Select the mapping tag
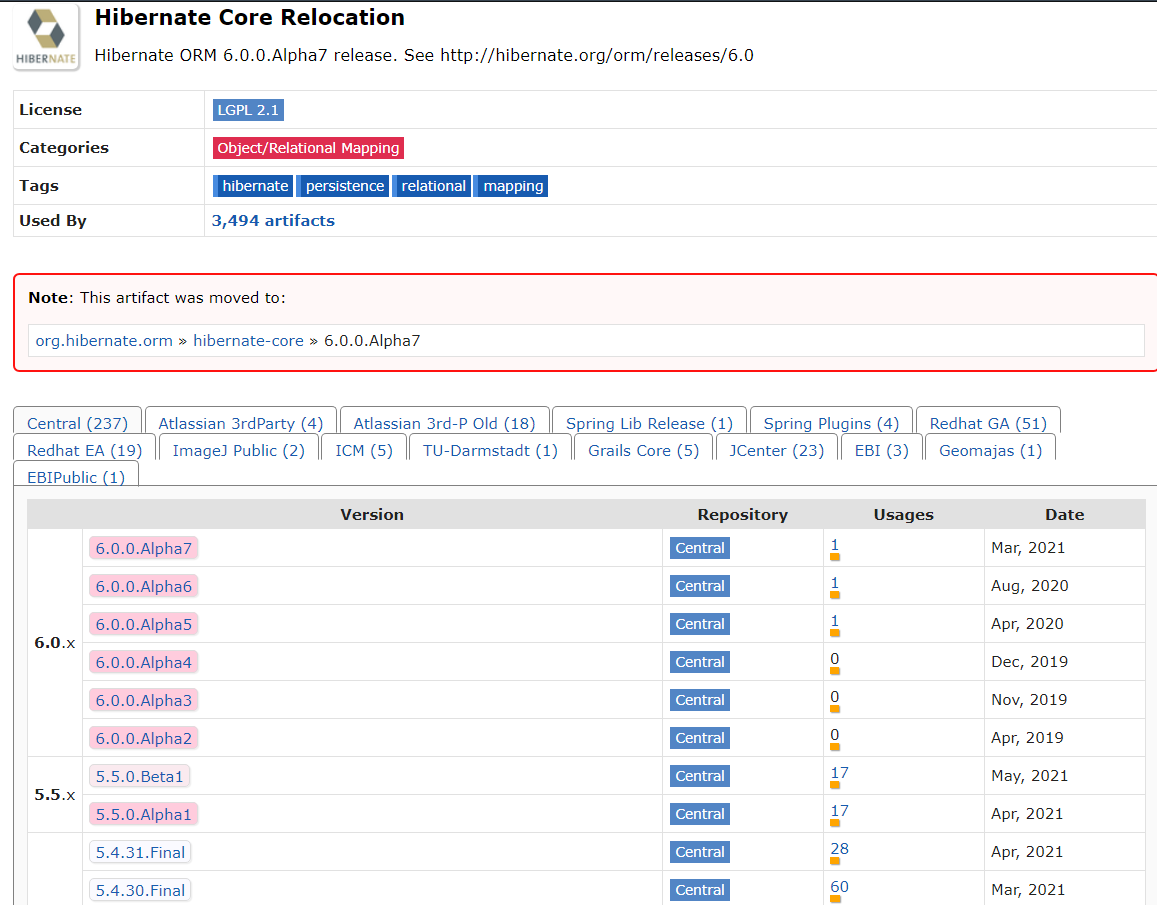This screenshot has width=1157, height=905. [x=511, y=186]
